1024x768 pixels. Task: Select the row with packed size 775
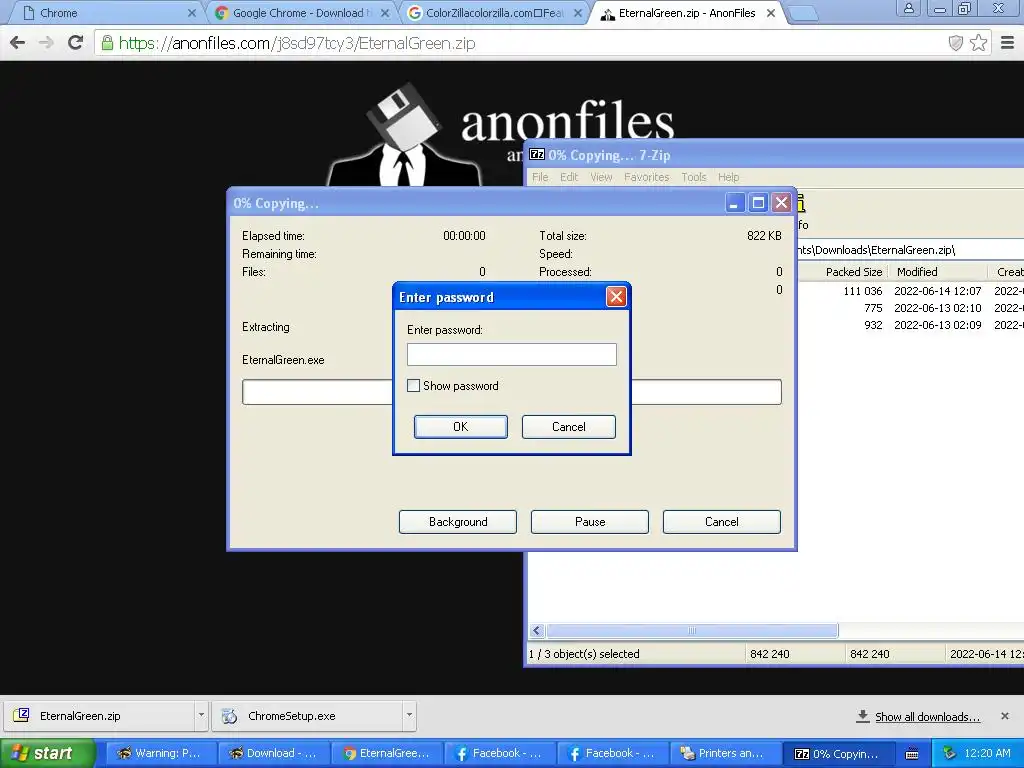click(x=910, y=308)
